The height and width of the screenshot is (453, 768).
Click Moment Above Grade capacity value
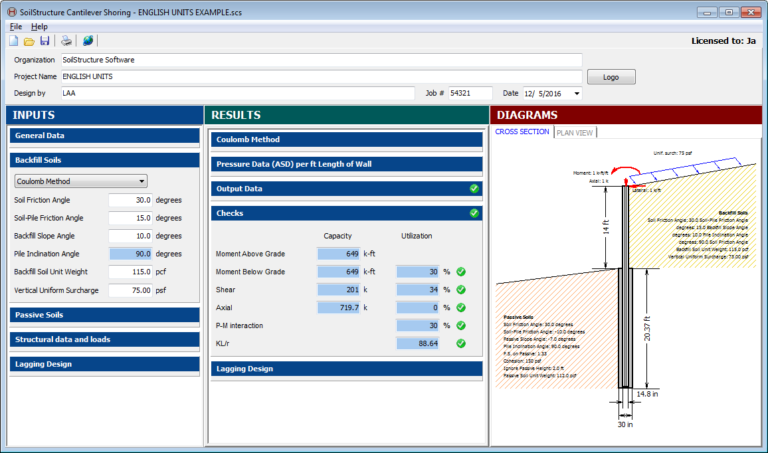(x=338, y=254)
